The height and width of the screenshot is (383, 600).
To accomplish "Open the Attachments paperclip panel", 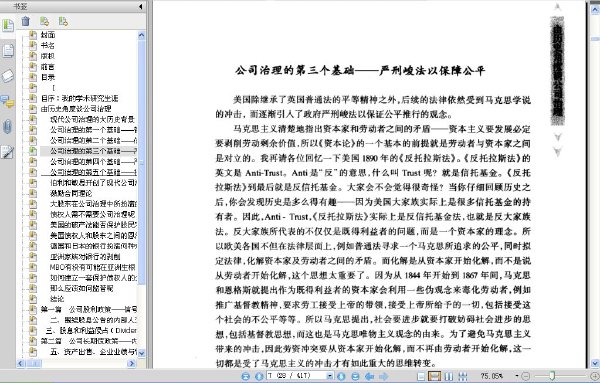I will pyautogui.click(x=8, y=127).
